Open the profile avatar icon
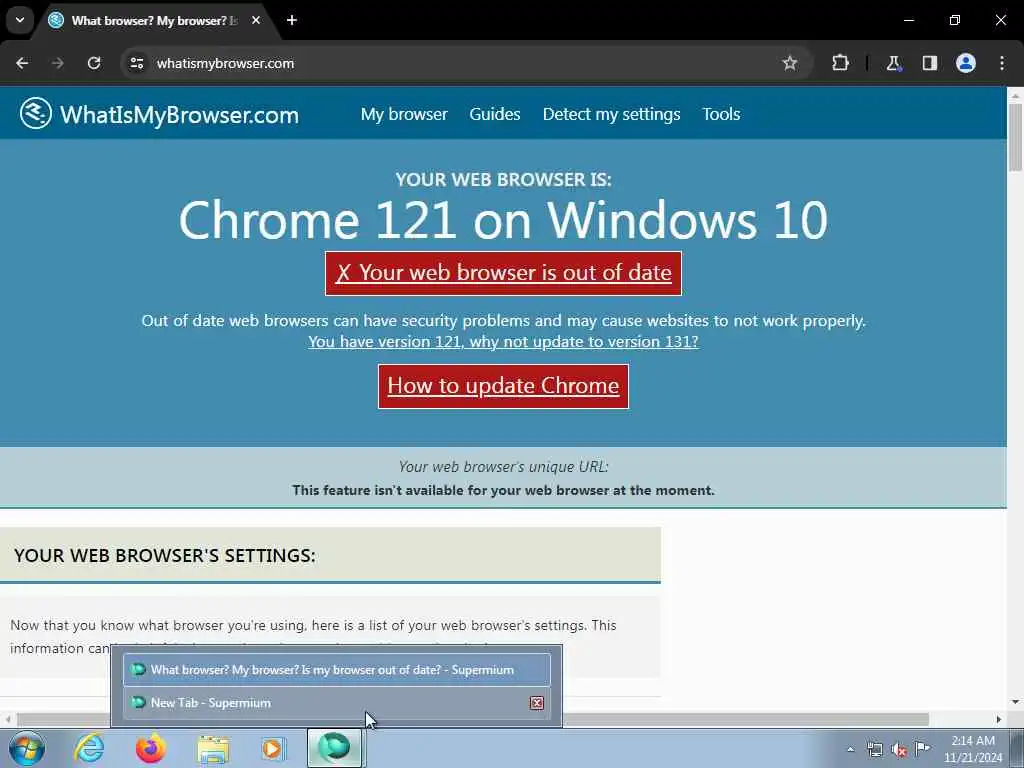 [x=966, y=63]
